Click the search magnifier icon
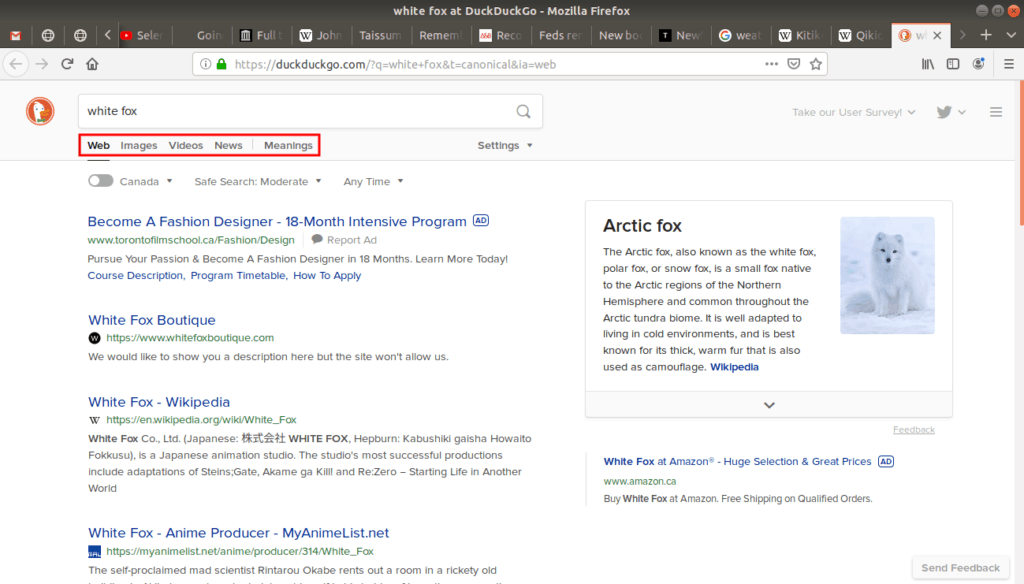Image resolution: width=1024 pixels, height=584 pixels. coord(523,111)
